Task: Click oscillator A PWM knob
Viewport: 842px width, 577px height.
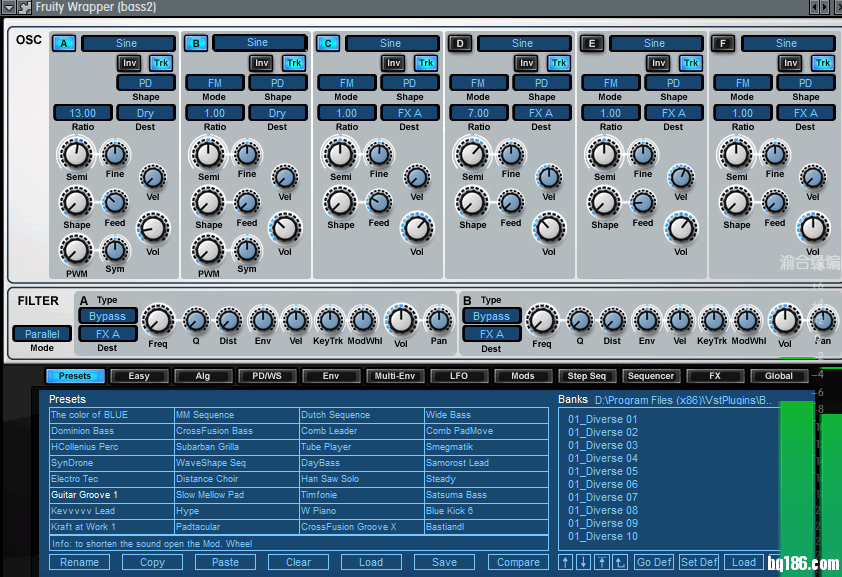Action: tap(76, 250)
